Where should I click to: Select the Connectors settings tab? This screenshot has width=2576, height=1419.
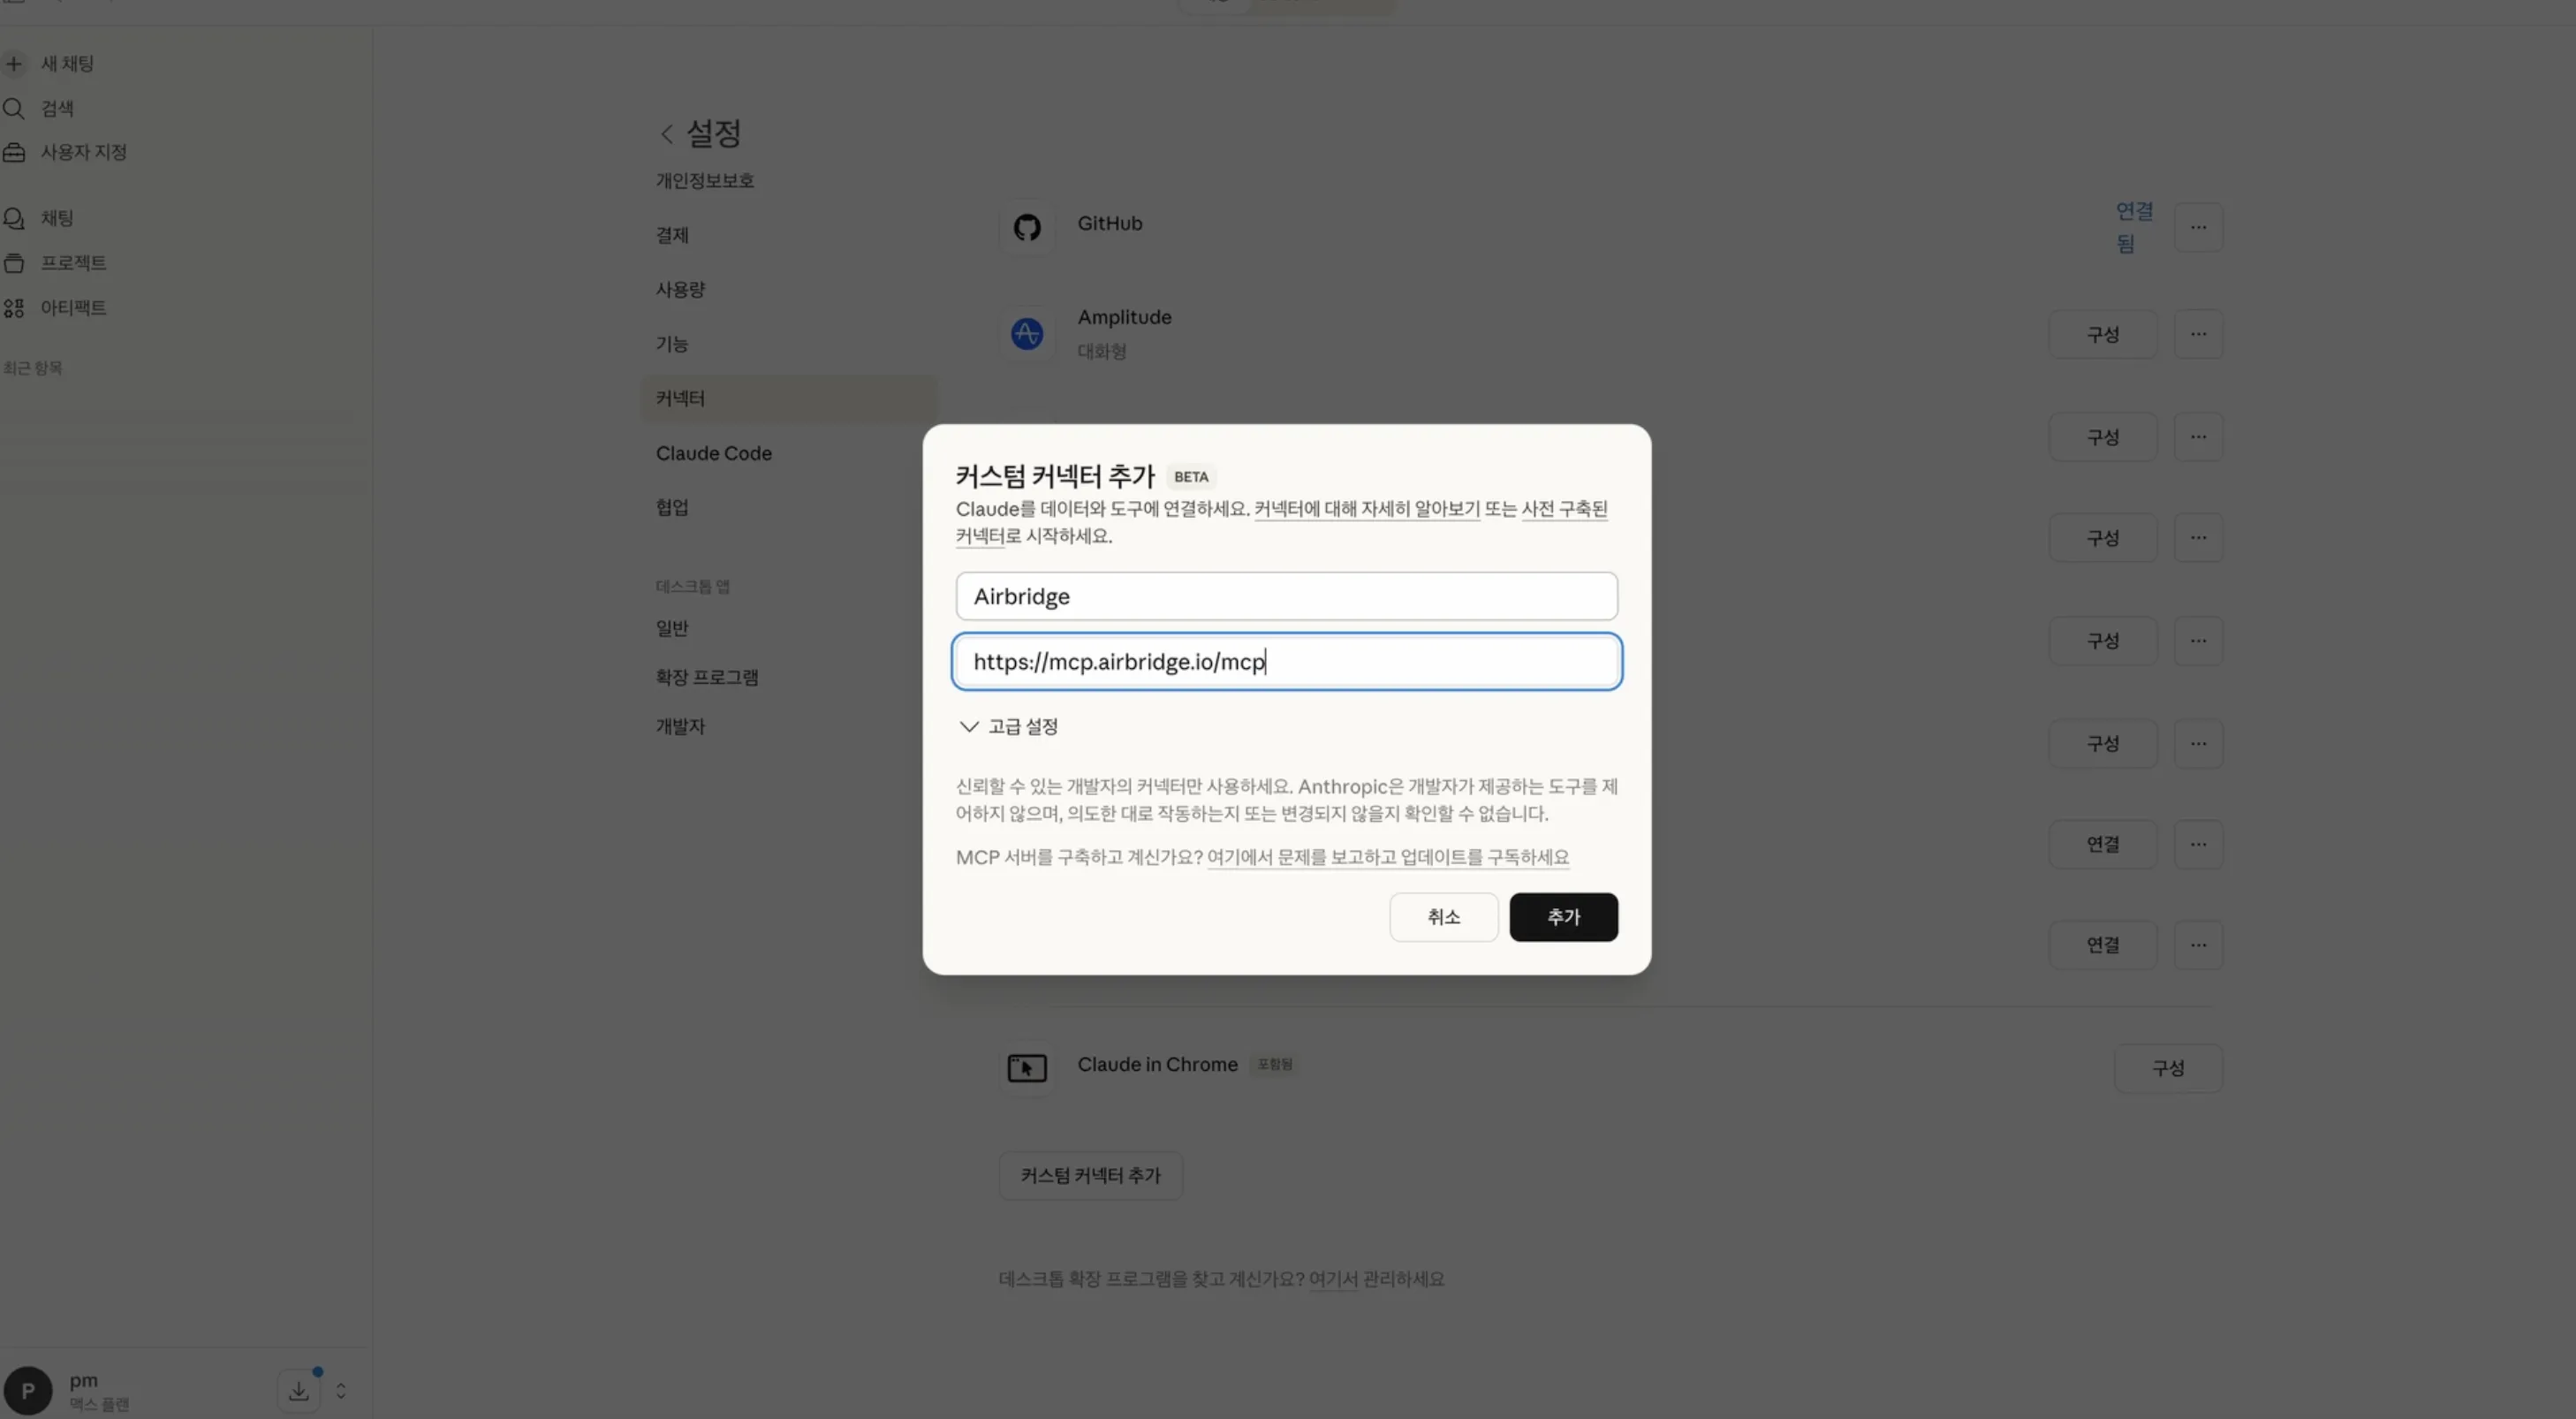click(789, 399)
